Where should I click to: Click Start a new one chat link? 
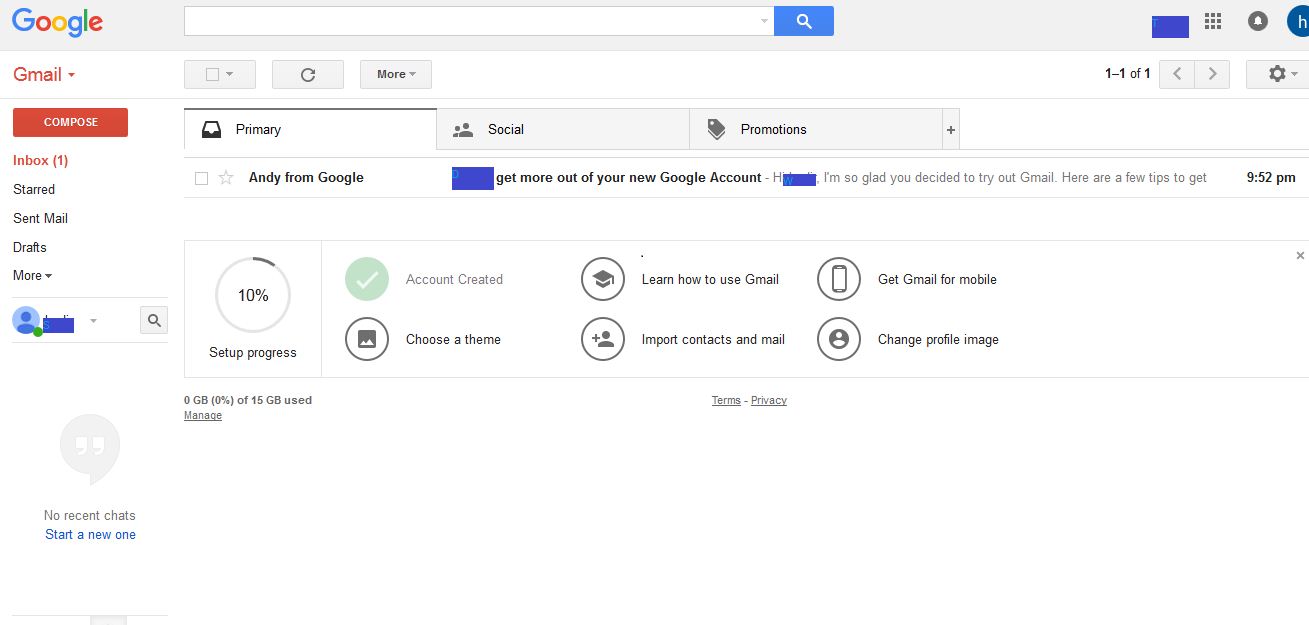point(90,535)
